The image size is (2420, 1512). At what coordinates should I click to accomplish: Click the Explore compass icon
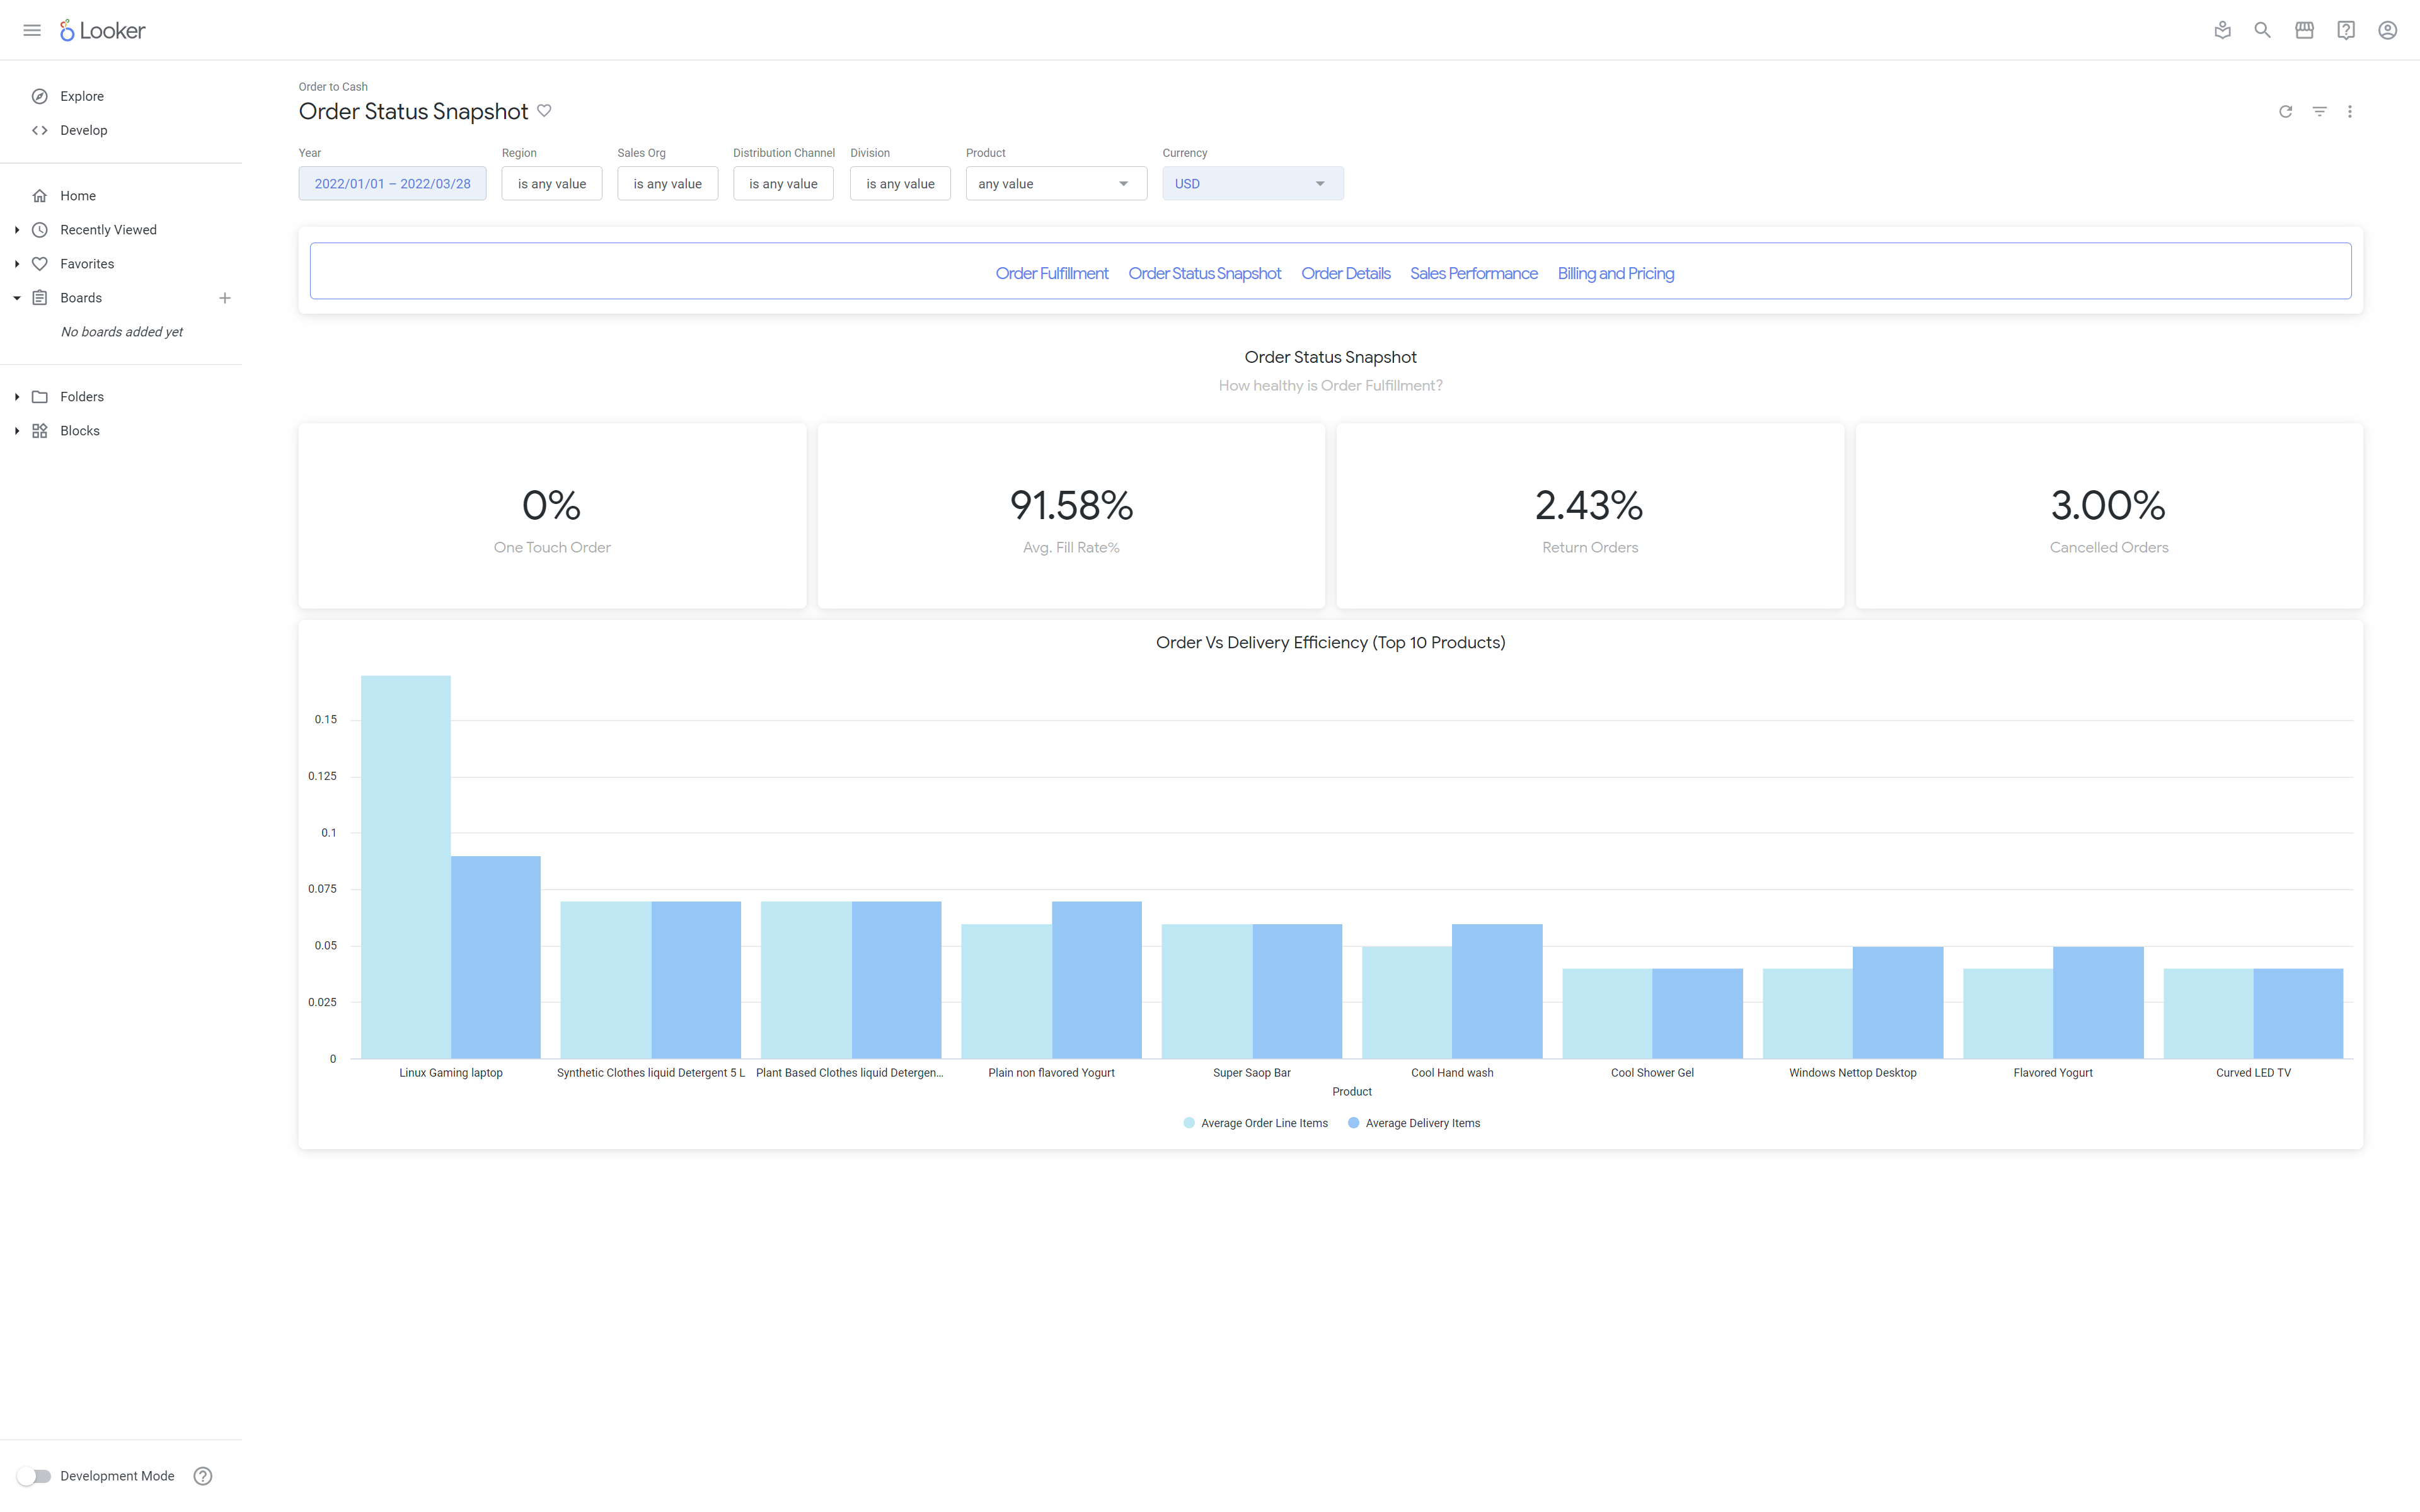click(x=40, y=96)
